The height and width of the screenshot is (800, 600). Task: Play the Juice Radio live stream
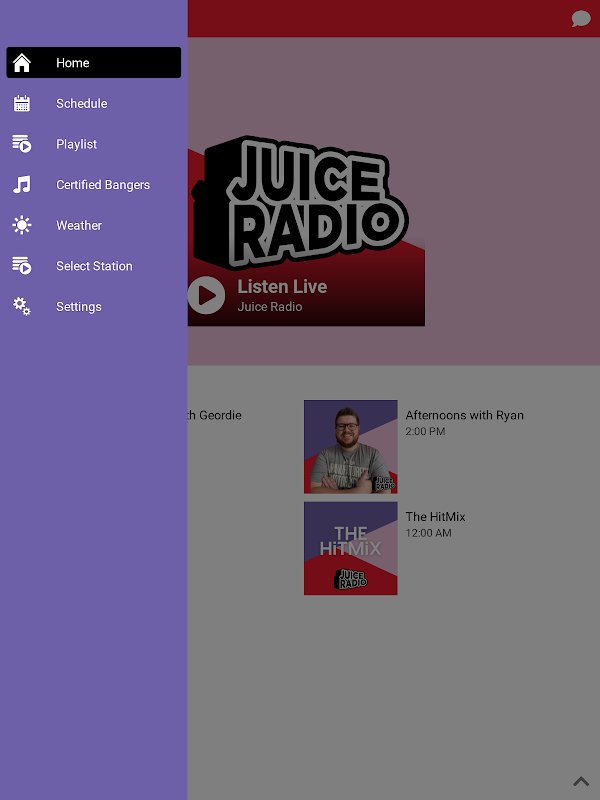pos(206,295)
